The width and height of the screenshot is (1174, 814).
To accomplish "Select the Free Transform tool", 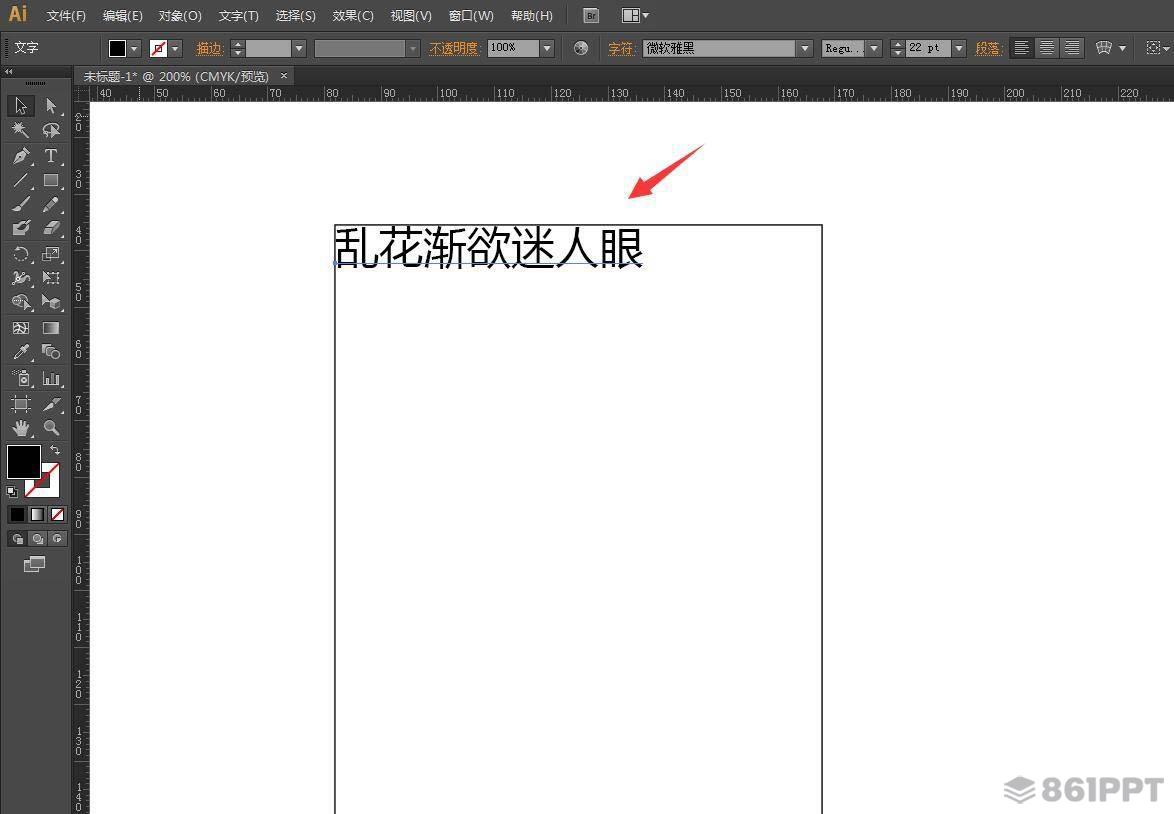I will (51, 278).
